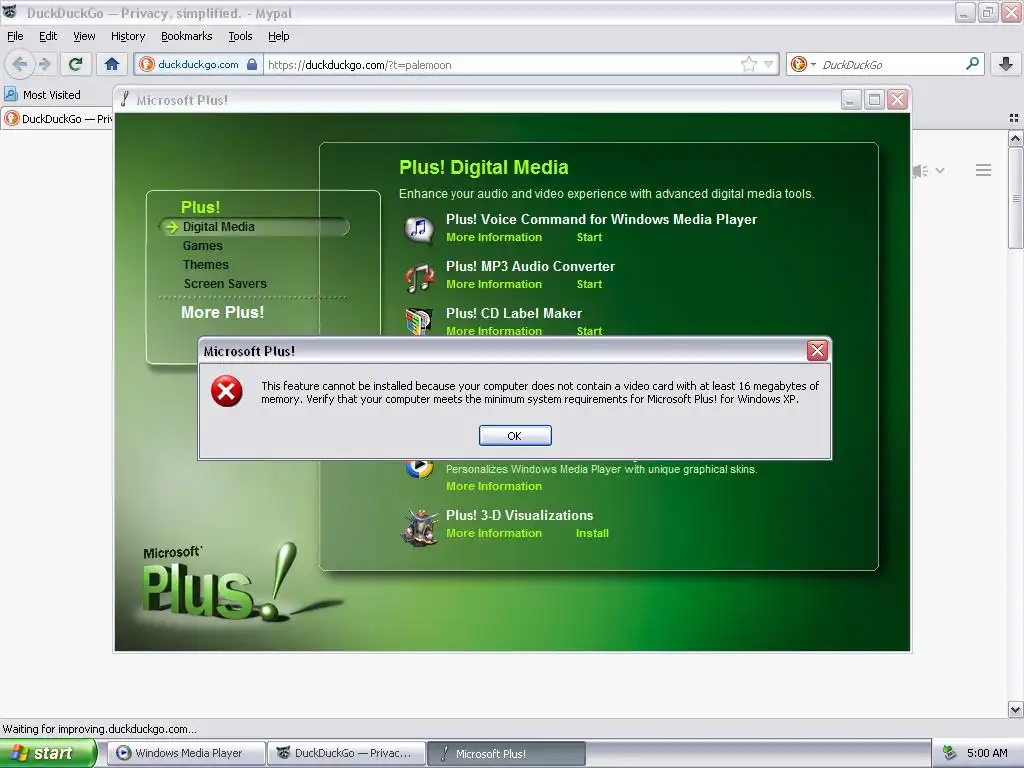
Task: Open the More Plus! section
Action: click(x=223, y=312)
